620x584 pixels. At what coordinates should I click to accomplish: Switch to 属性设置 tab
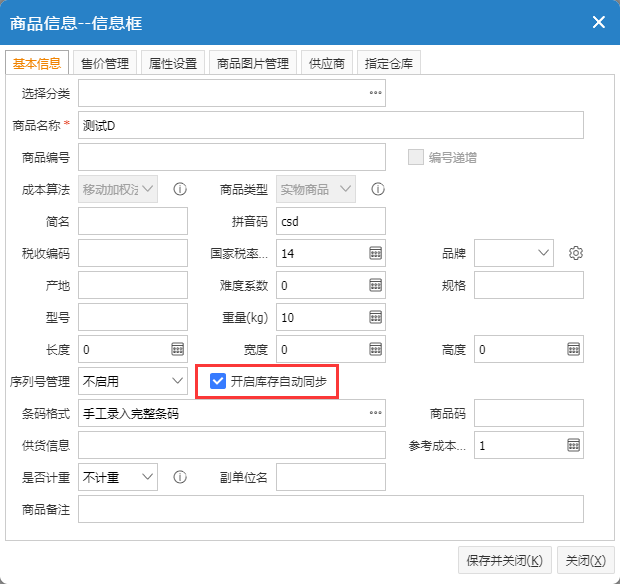[173, 63]
